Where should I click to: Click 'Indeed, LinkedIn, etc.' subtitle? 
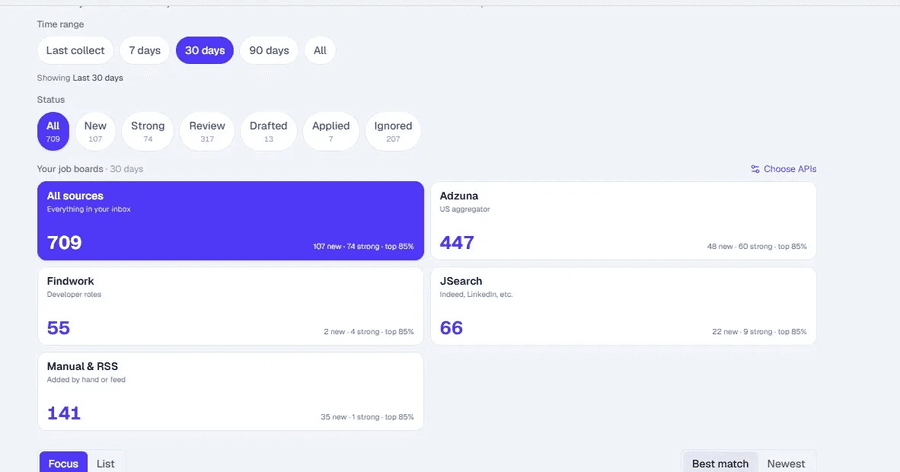[x=476, y=295]
